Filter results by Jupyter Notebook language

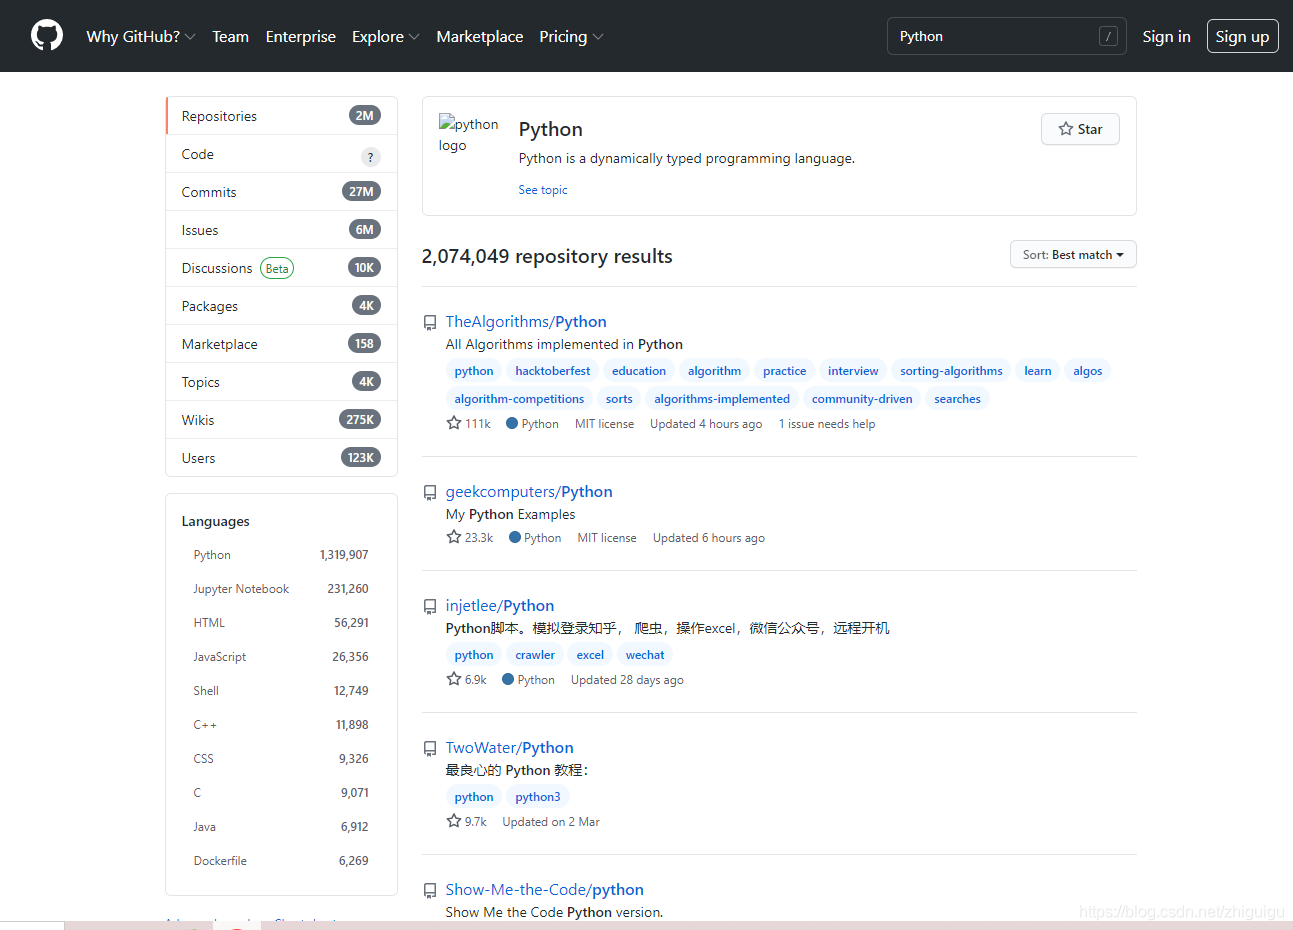(281, 589)
